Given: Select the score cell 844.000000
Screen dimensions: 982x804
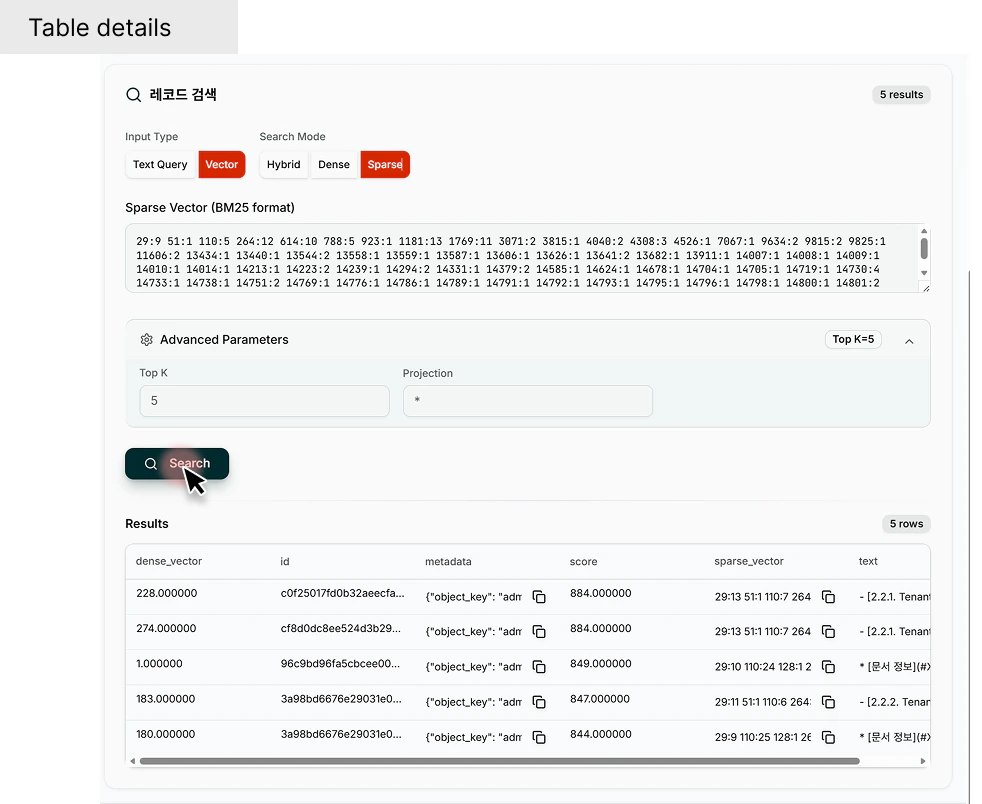Looking at the screenshot, I should pyautogui.click(x=601, y=734).
